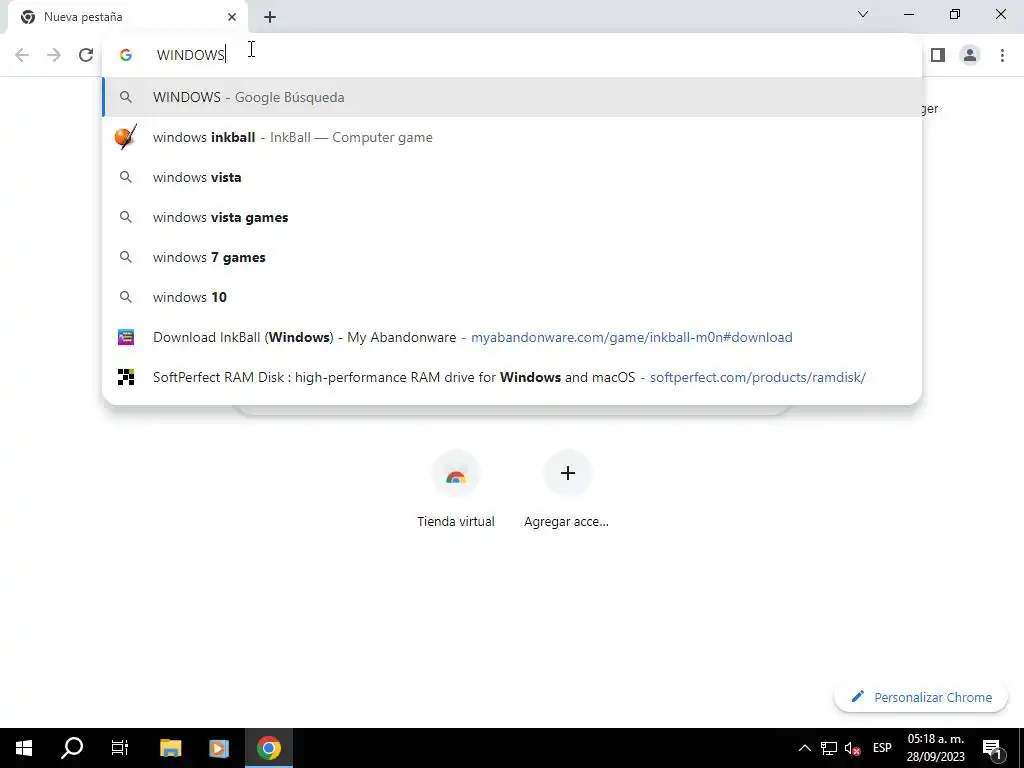Image resolution: width=1024 pixels, height=768 pixels.
Task: Close the Nueva pestaña tab
Action: pos(232,17)
